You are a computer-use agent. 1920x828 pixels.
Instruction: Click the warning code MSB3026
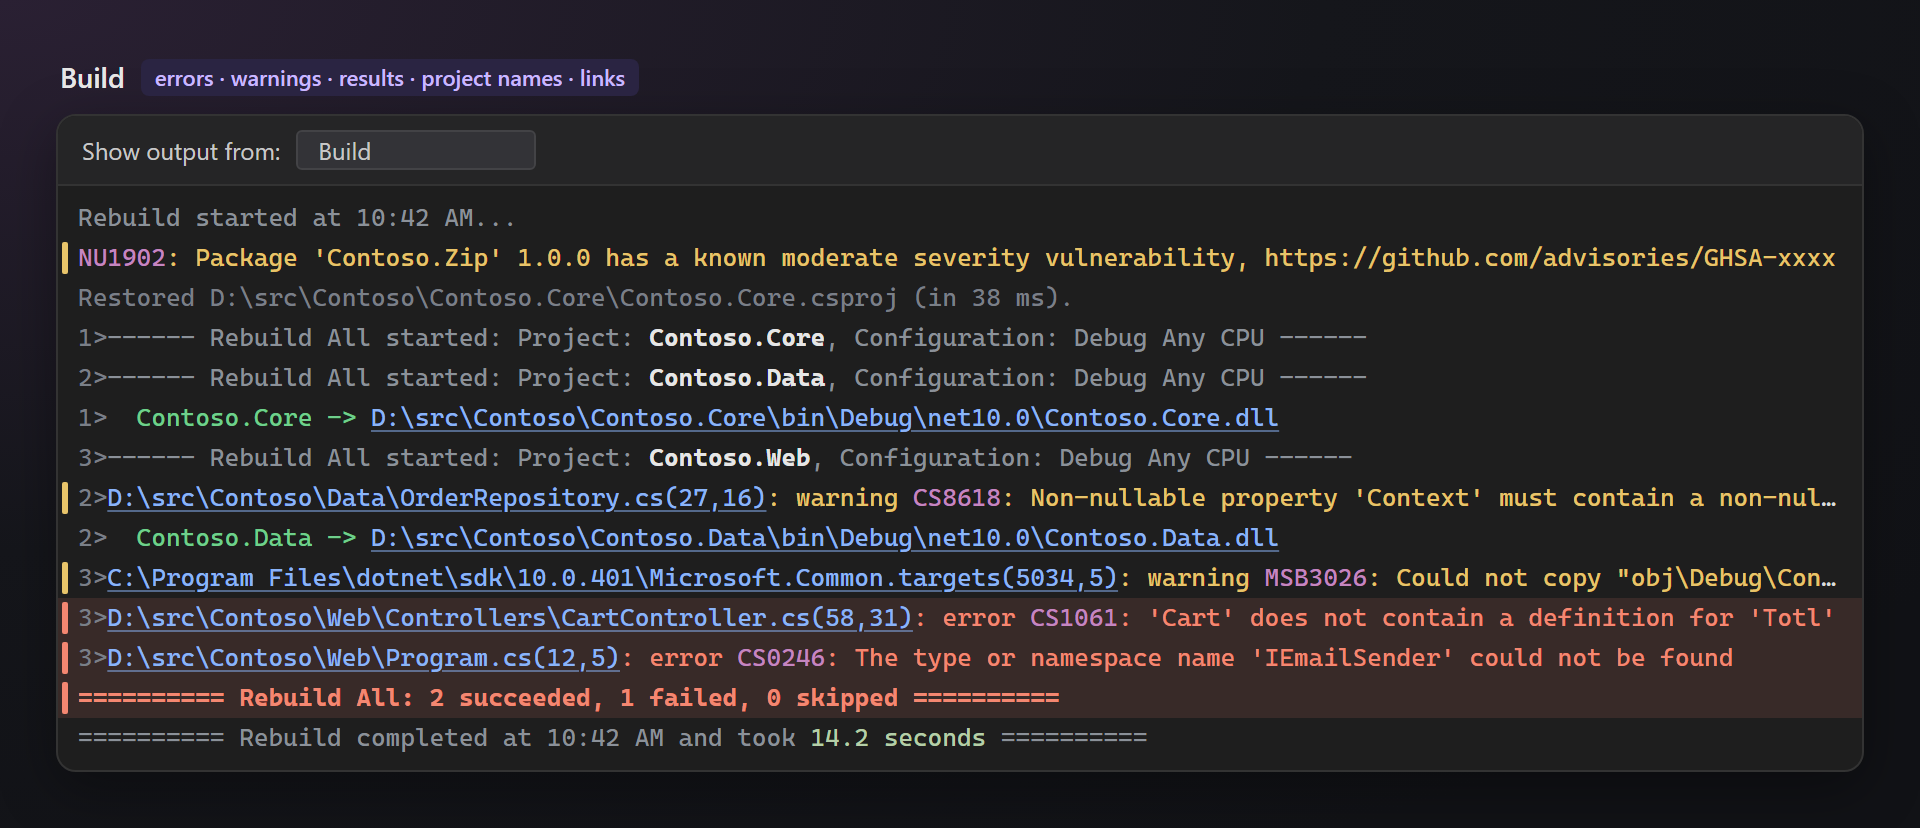tap(1316, 578)
